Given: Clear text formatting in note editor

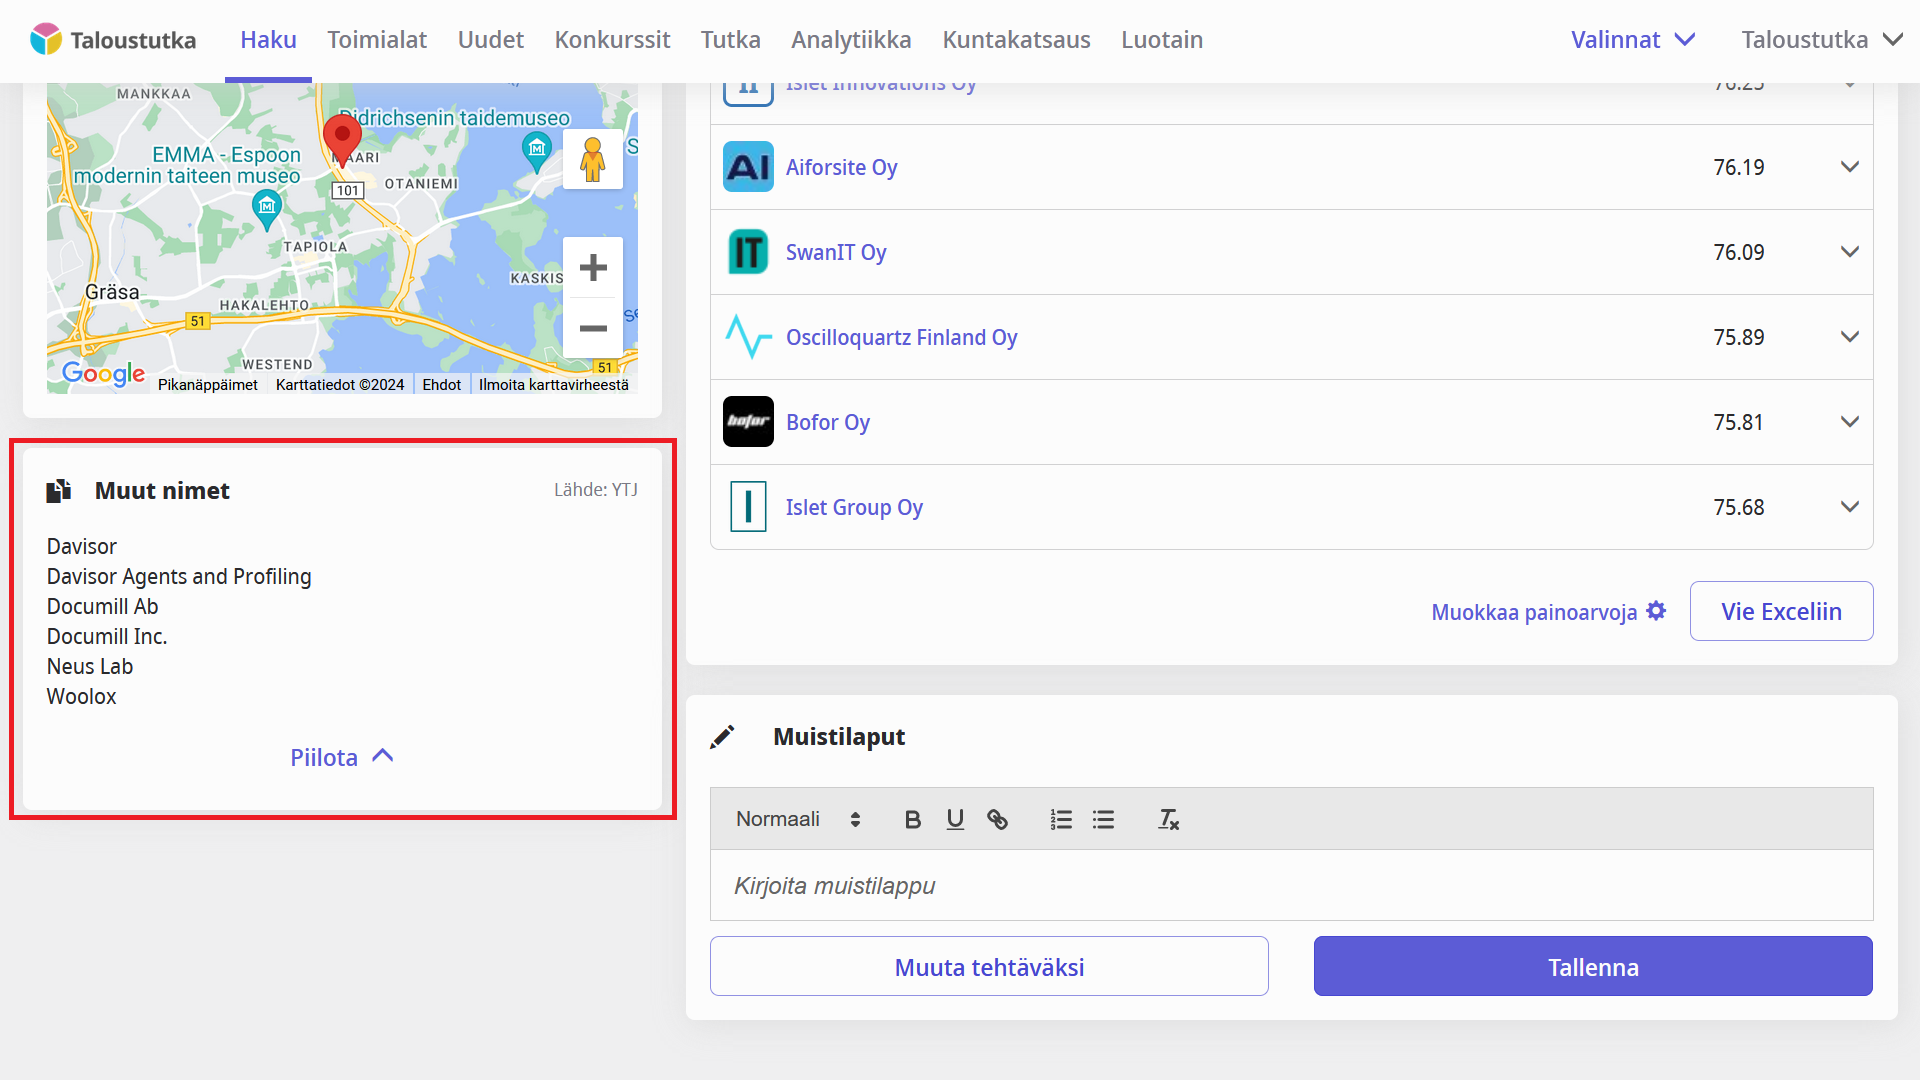Looking at the screenshot, I should [1168, 820].
